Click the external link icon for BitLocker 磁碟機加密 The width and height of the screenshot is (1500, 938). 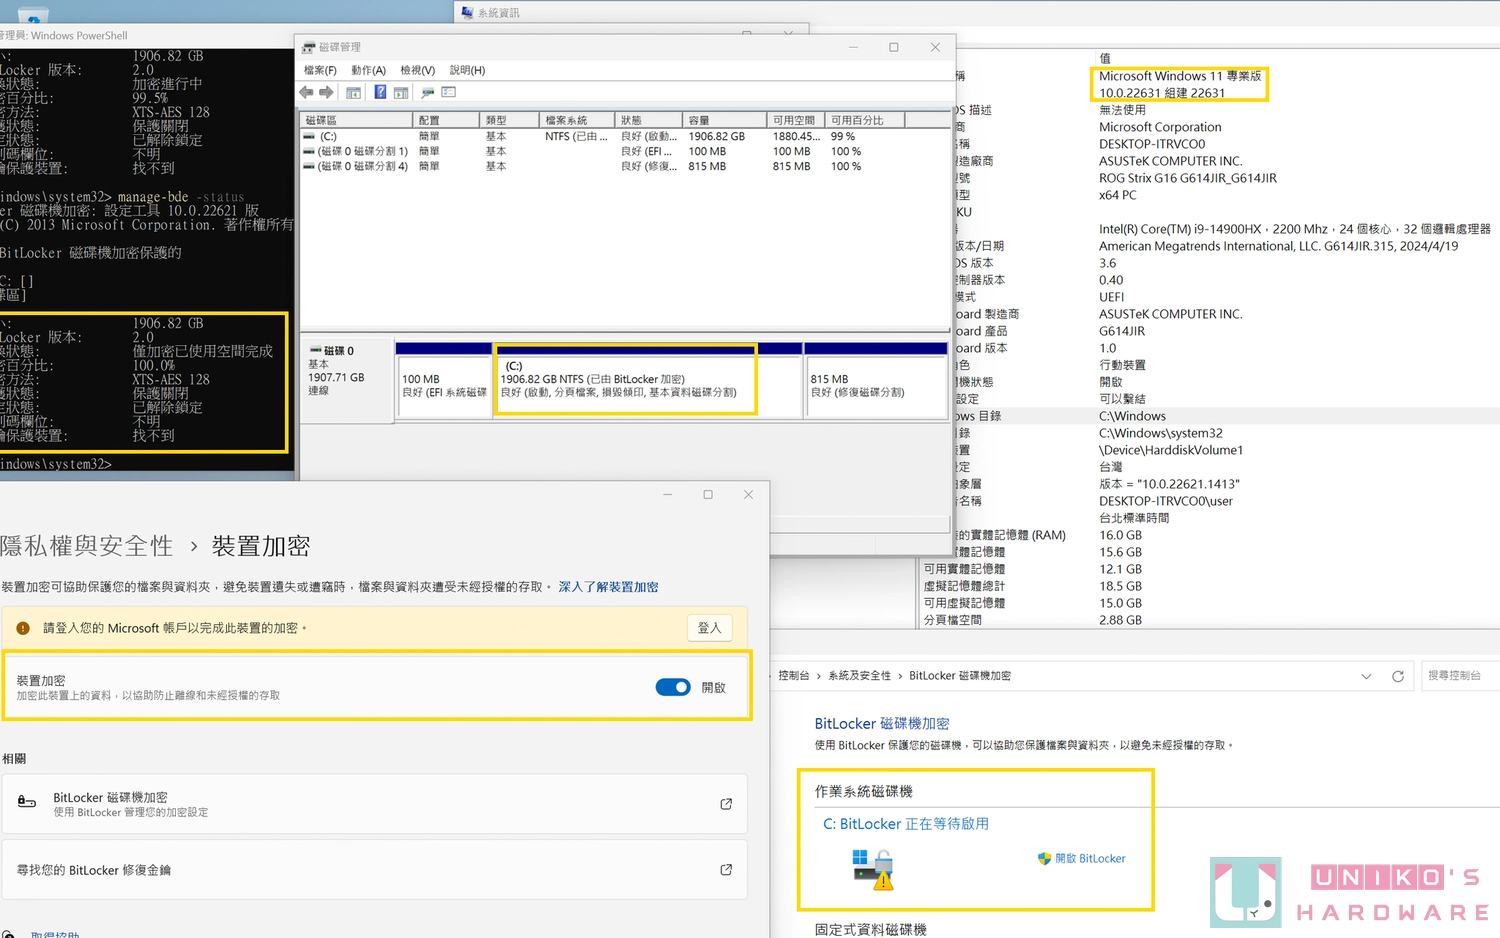[726, 804]
